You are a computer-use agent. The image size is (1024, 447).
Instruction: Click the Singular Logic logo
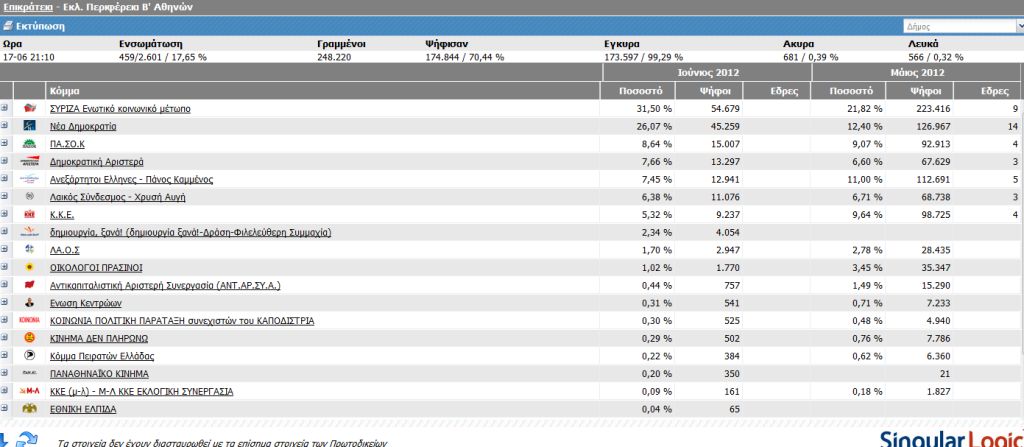tap(952, 439)
